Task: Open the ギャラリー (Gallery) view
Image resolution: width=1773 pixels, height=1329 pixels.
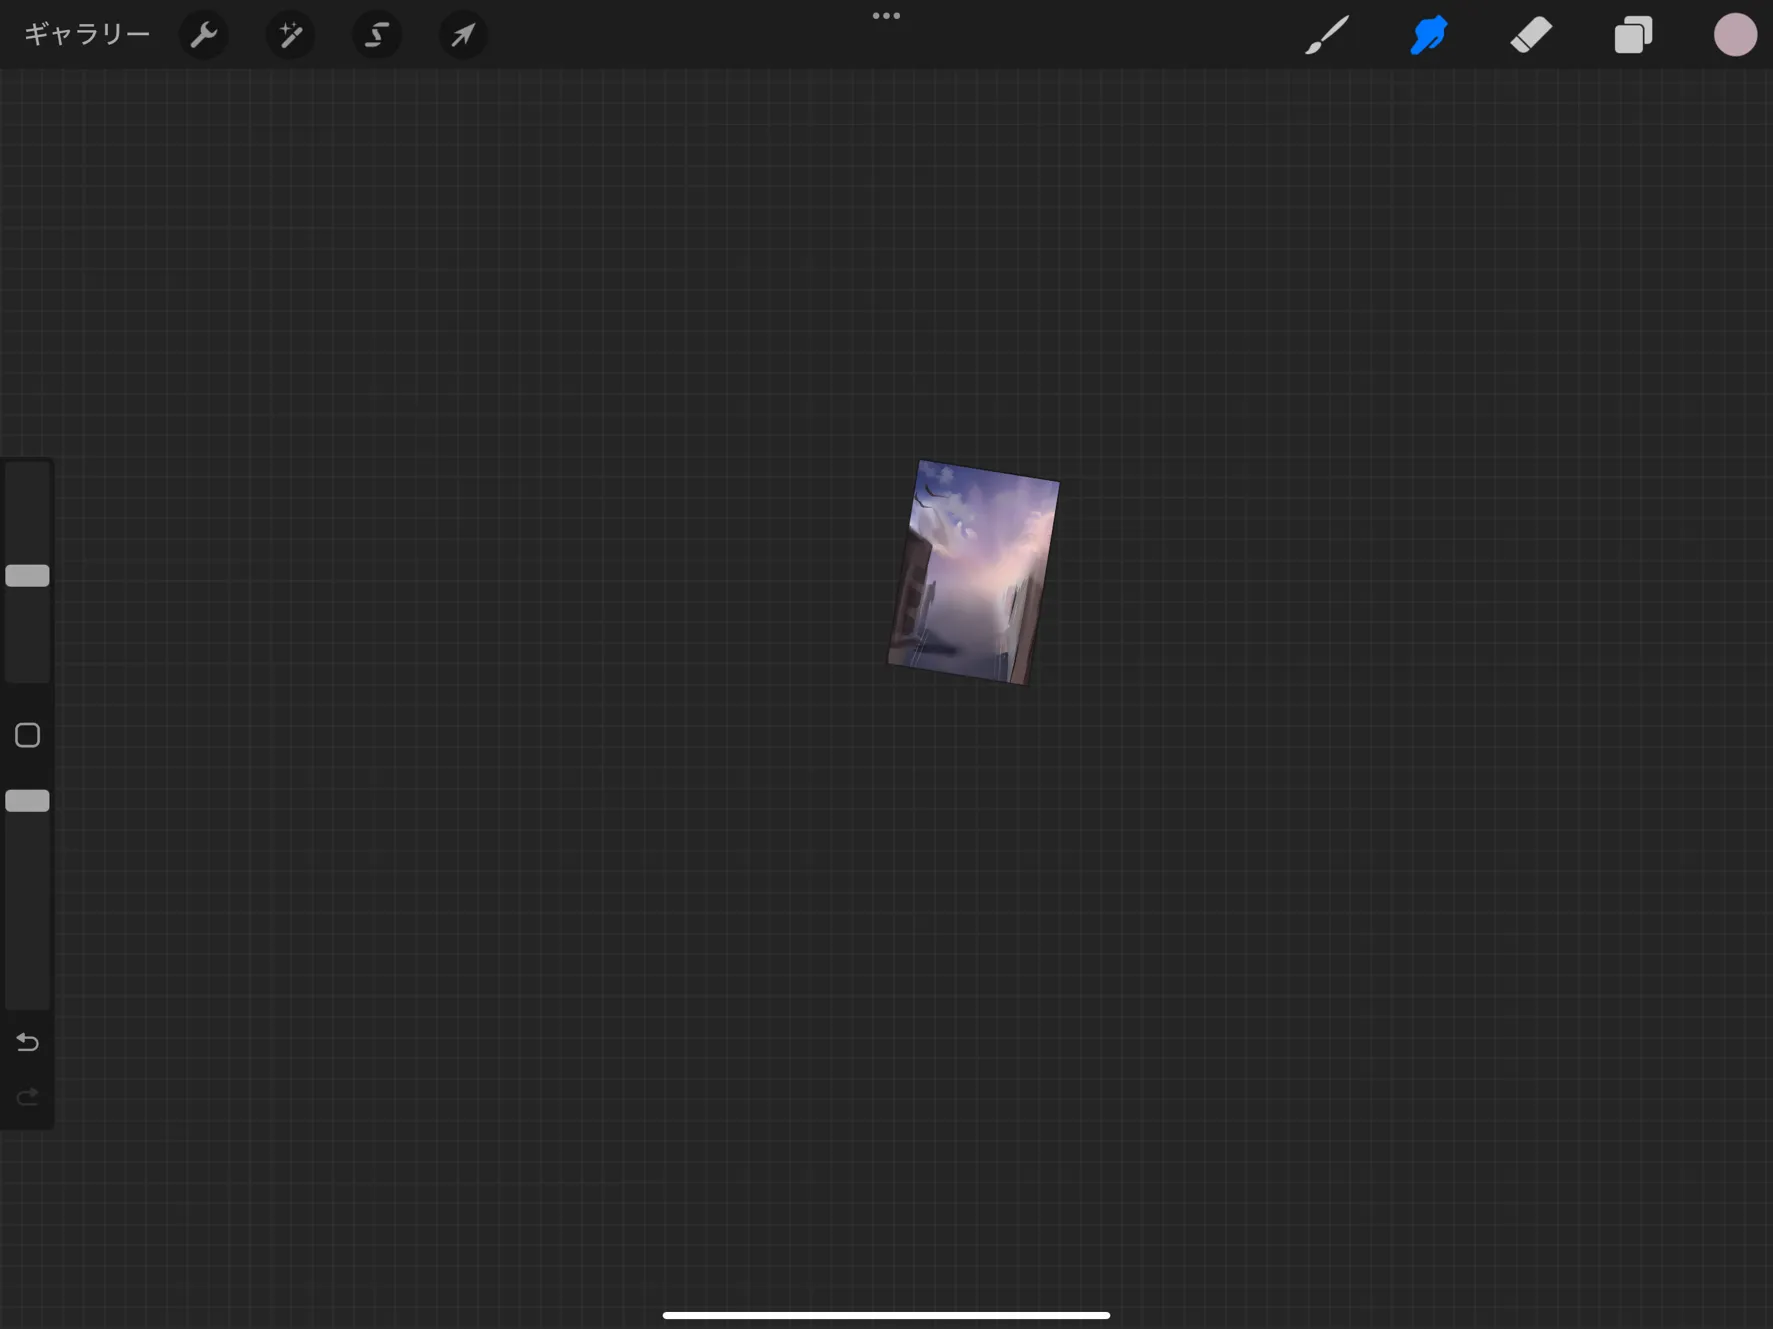Action: 87,35
